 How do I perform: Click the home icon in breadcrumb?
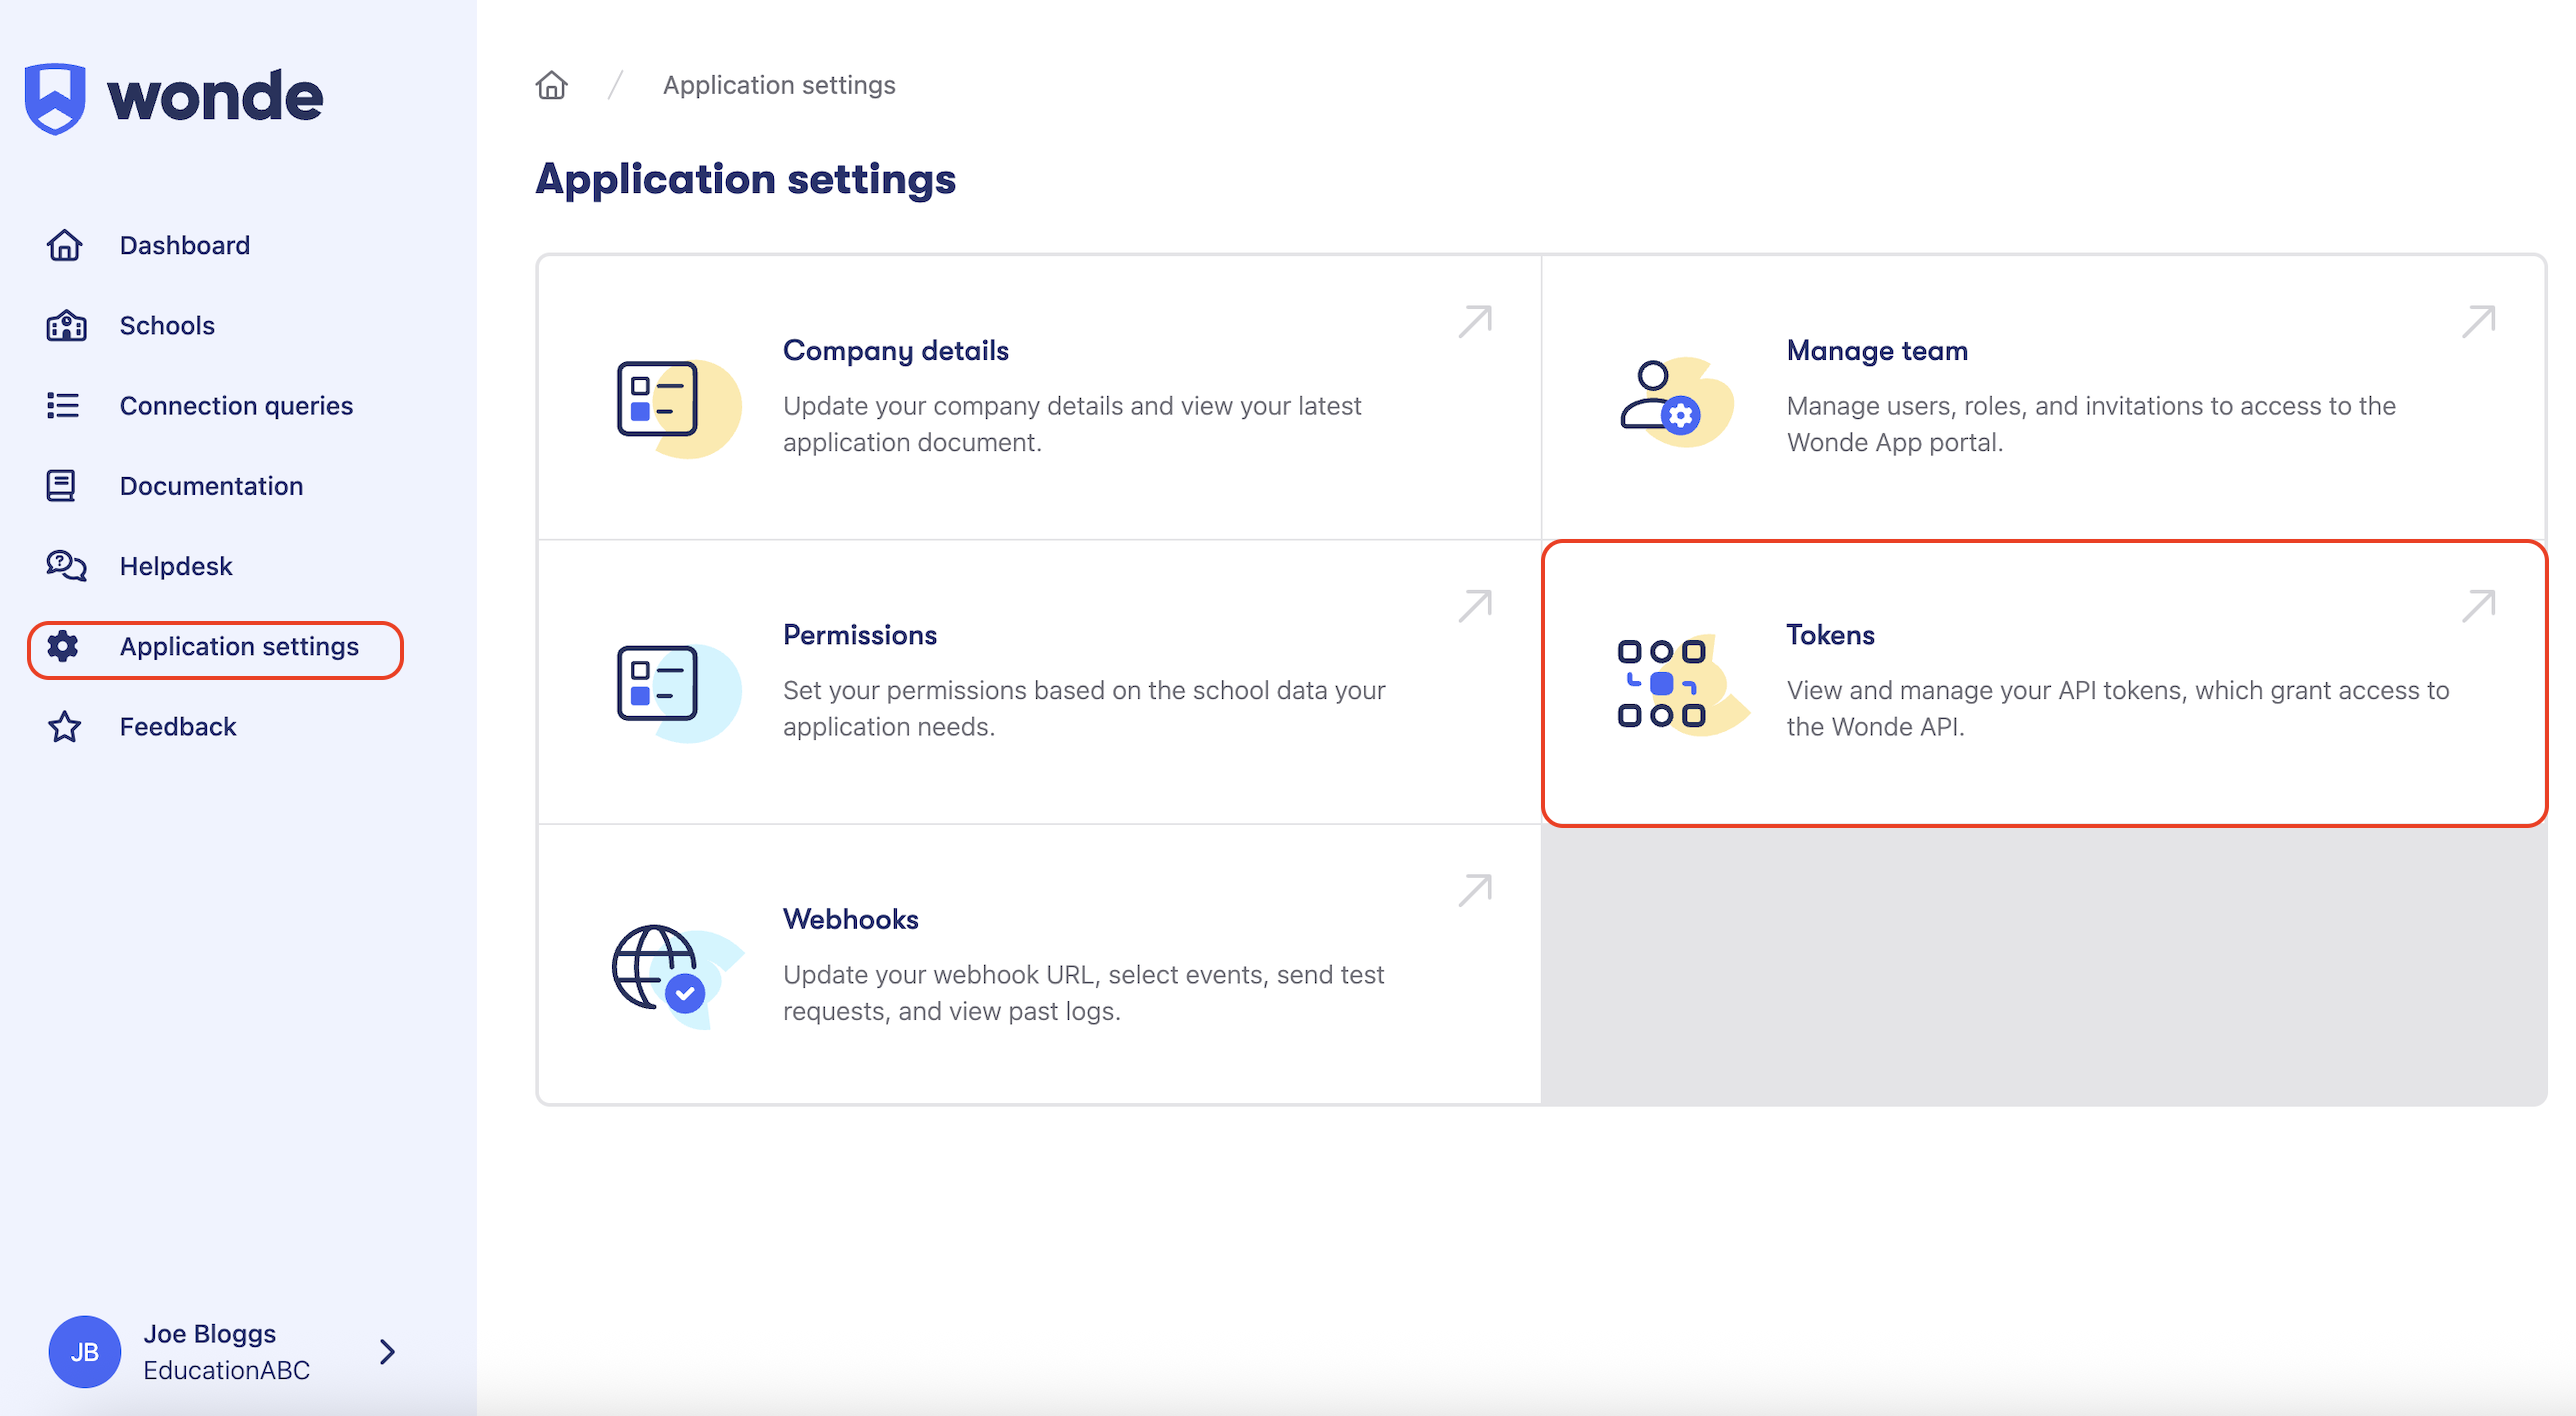pyautogui.click(x=551, y=85)
